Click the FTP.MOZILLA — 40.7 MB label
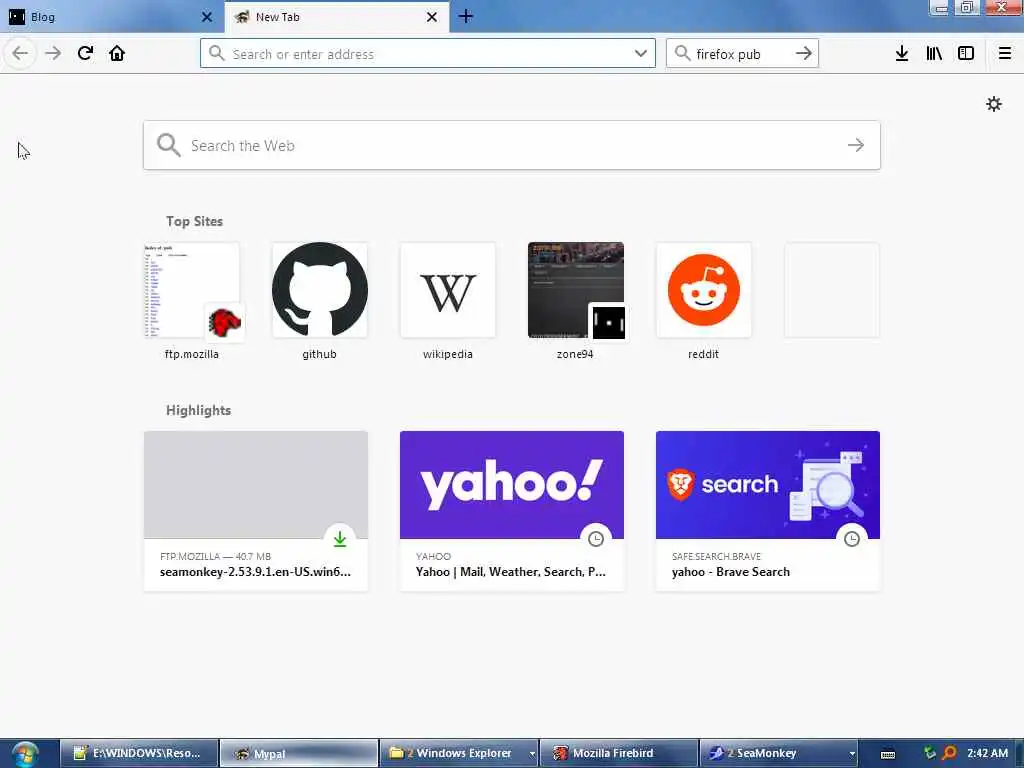The image size is (1024, 768). (216, 556)
